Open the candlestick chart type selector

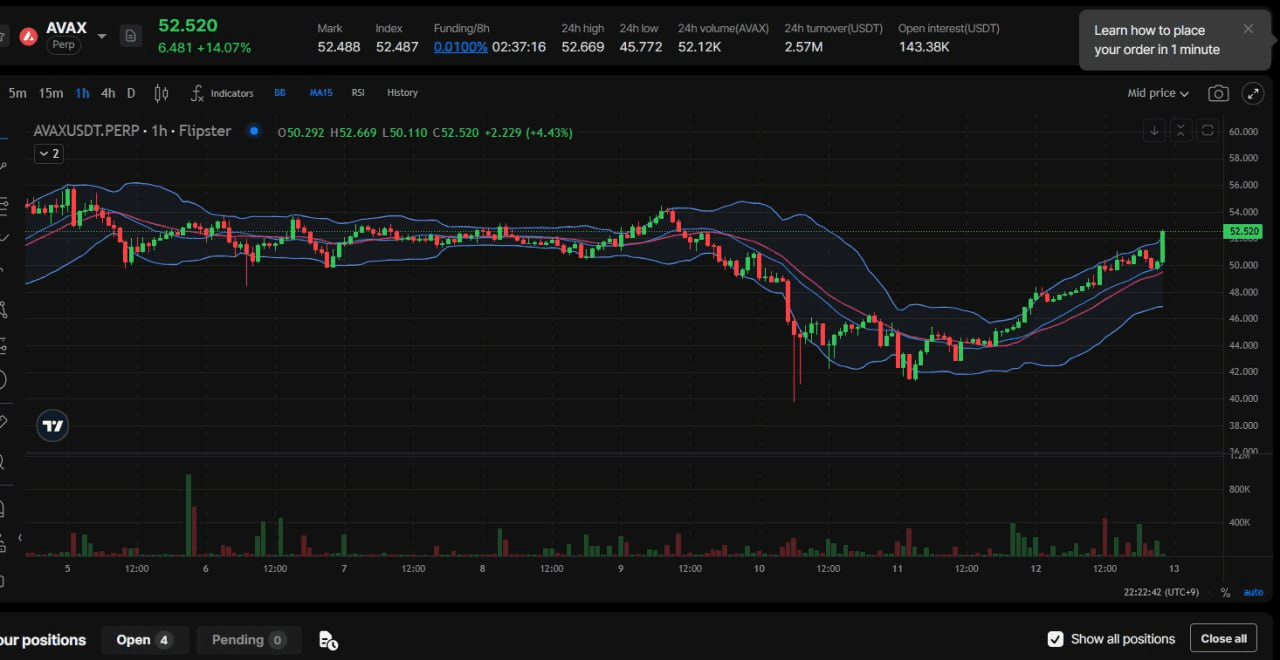point(161,93)
